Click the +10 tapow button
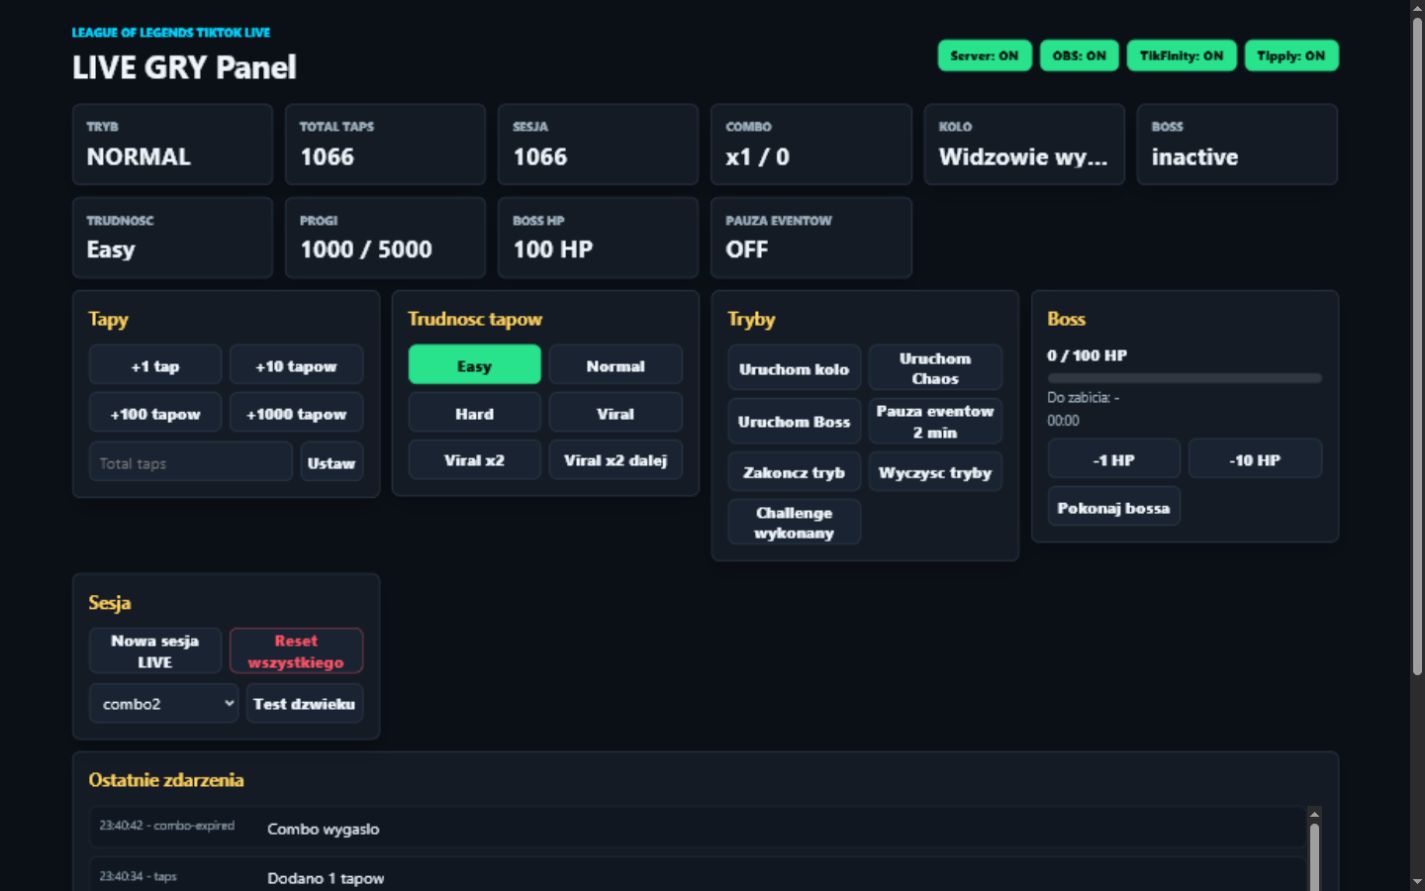 (296, 366)
